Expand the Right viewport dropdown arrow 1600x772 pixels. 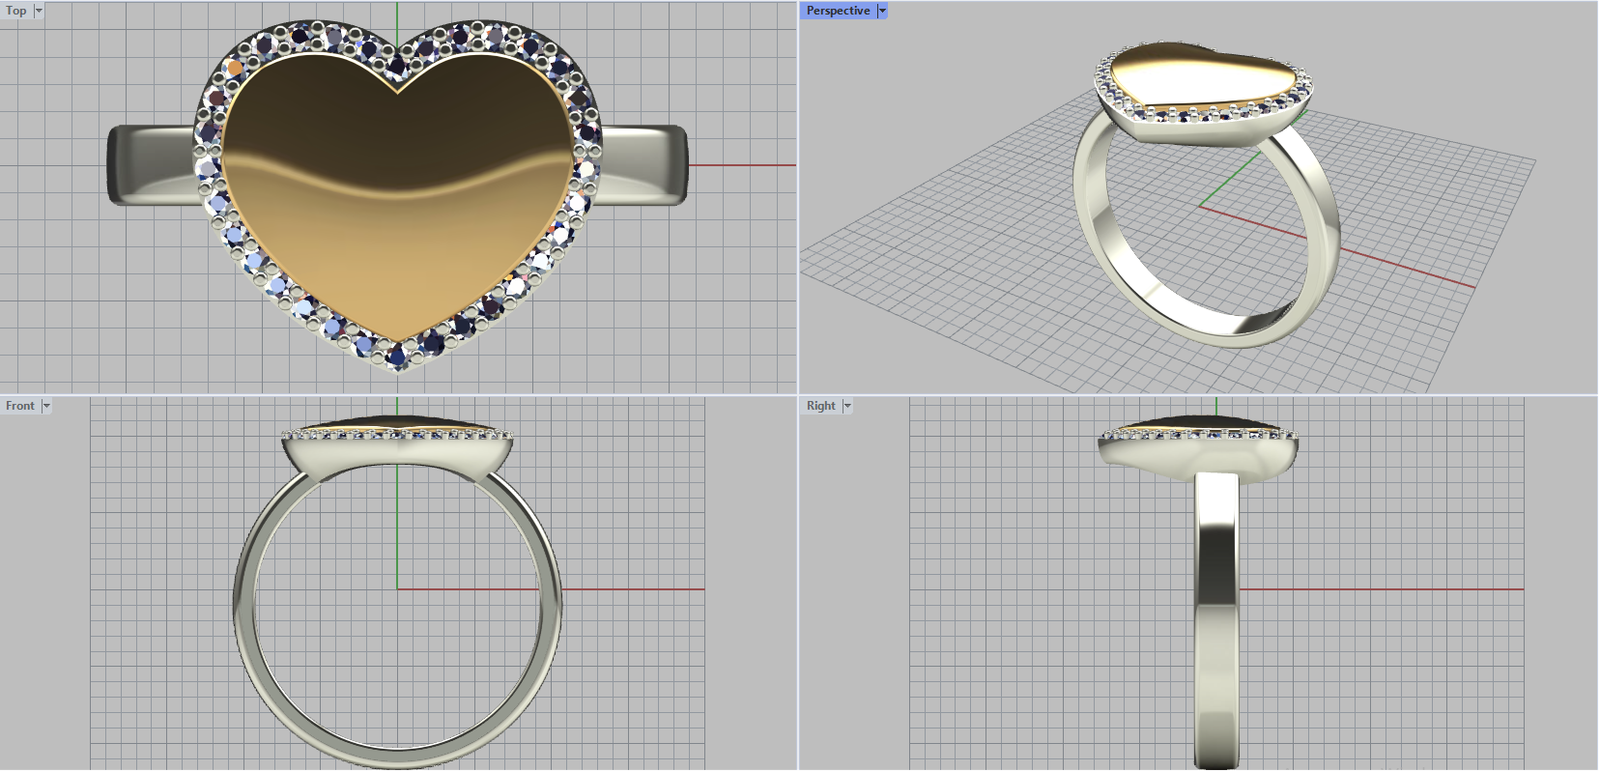point(847,406)
